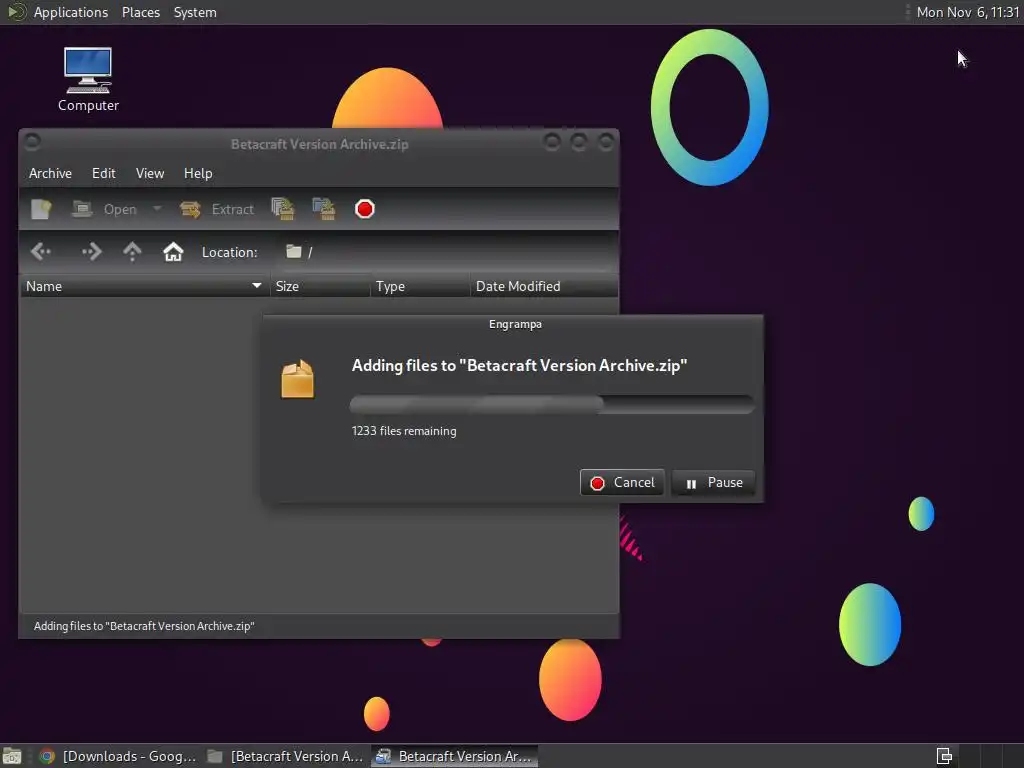The height and width of the screenshot is (768, 1024).
Task: Maximize the Betacraft archive window
Action: [x=579, y=142]
